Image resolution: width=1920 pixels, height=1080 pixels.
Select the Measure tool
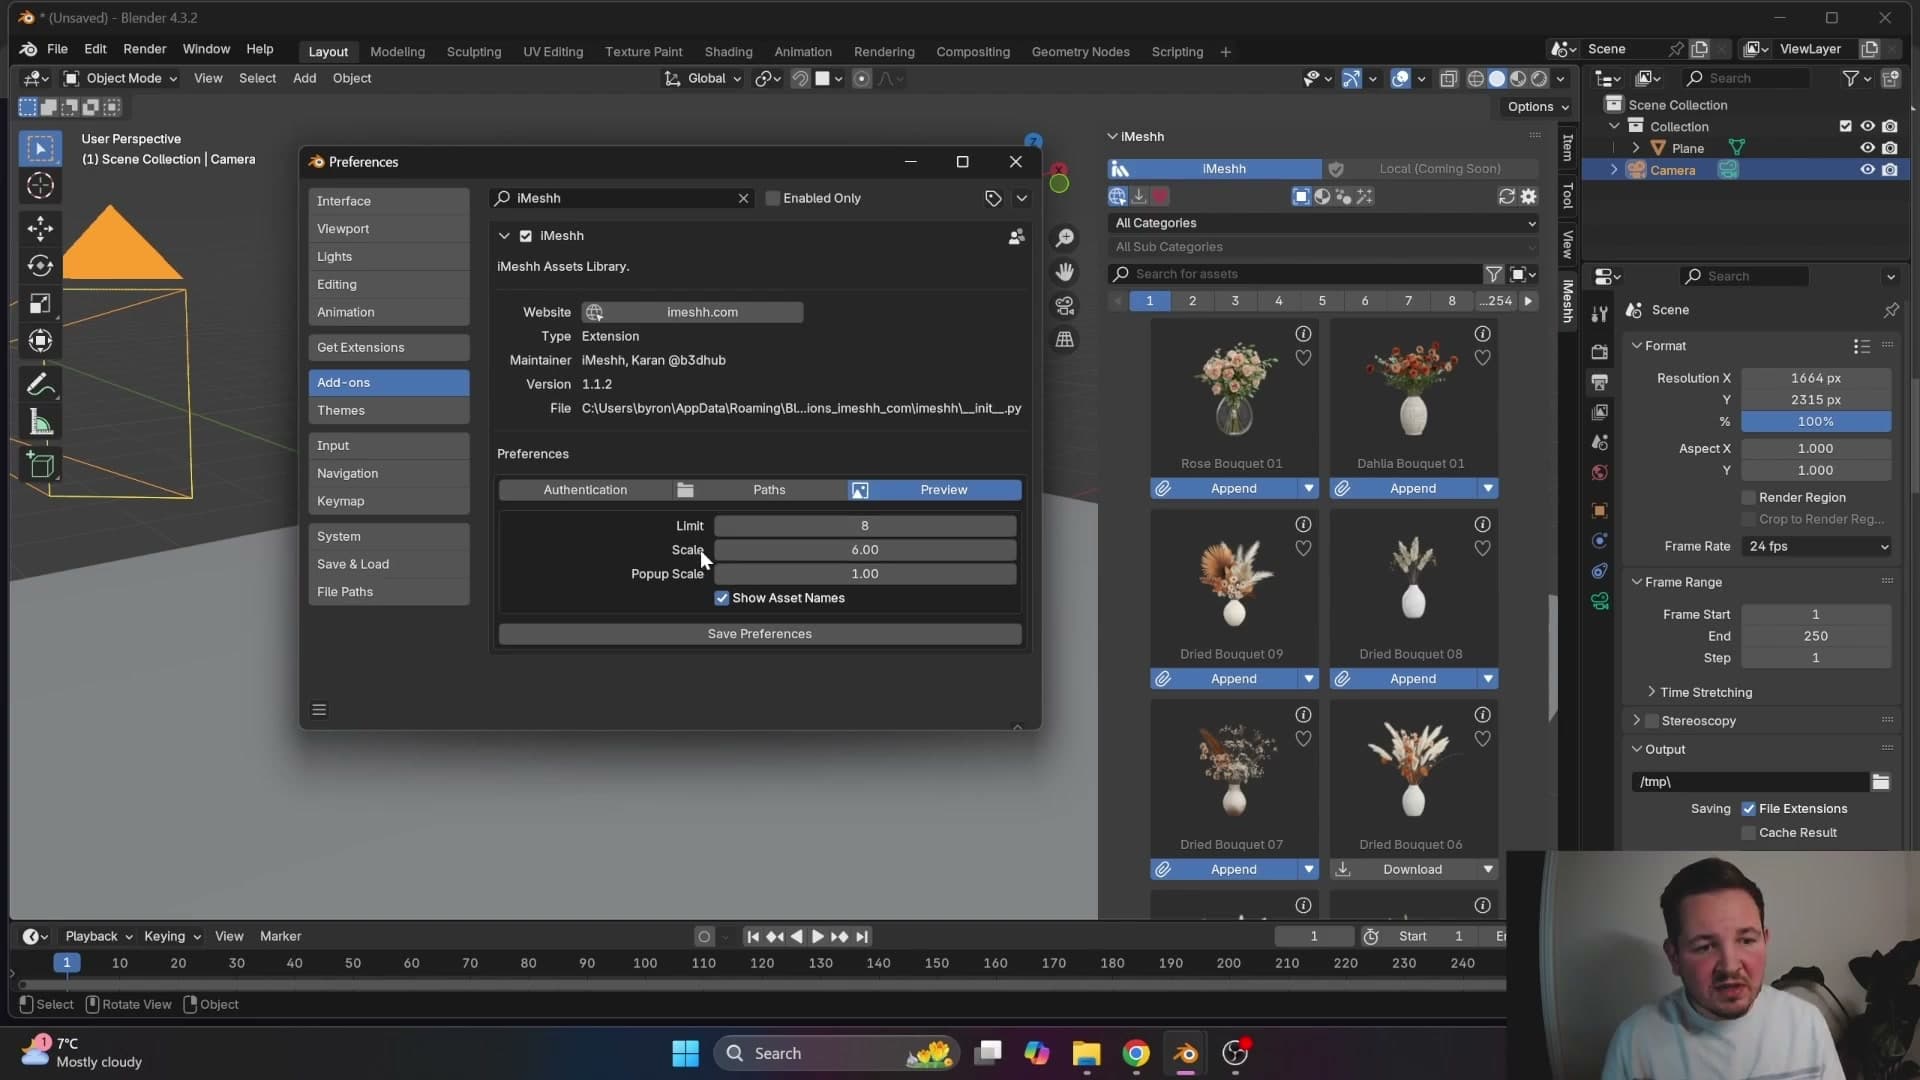(x=41, y=423)
